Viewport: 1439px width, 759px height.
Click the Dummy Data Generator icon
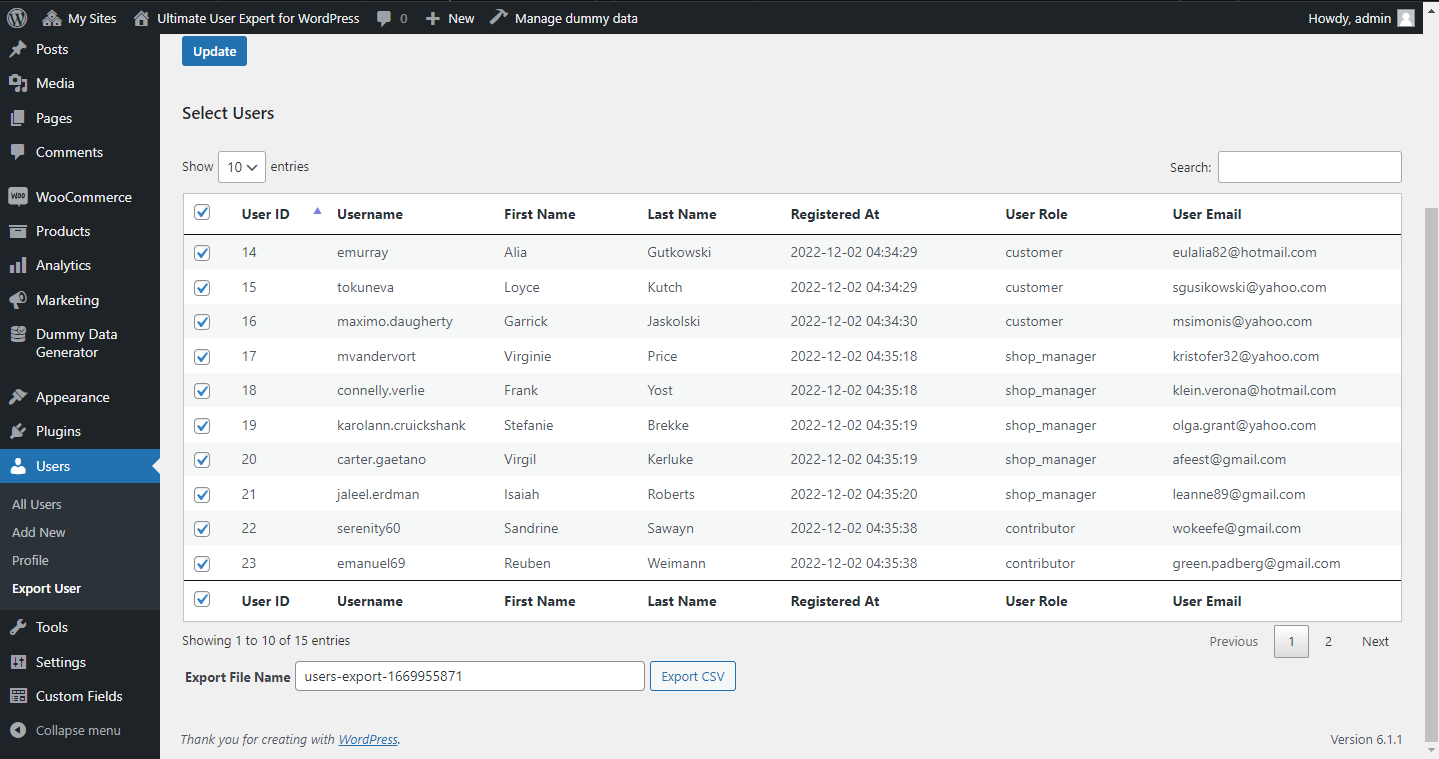point(18,335)
